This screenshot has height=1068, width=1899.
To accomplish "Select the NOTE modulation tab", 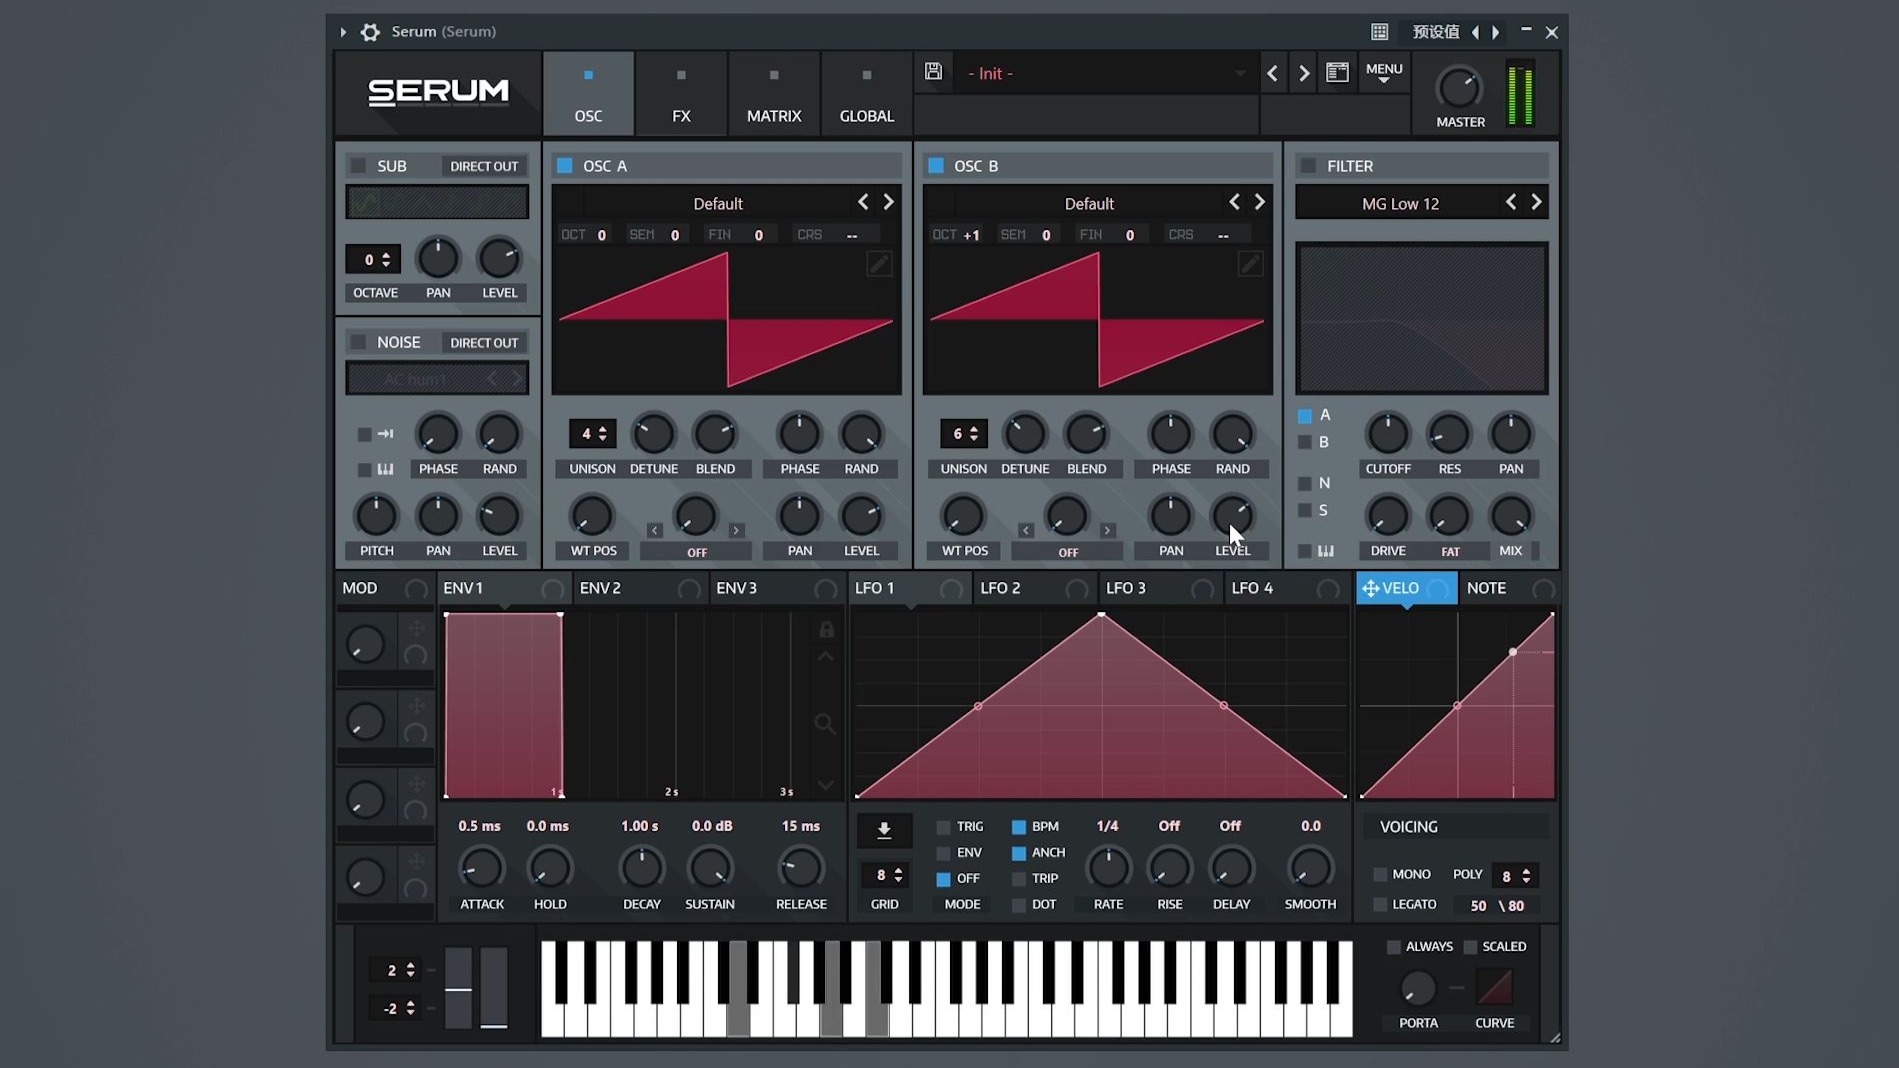I will [1508, 588].
